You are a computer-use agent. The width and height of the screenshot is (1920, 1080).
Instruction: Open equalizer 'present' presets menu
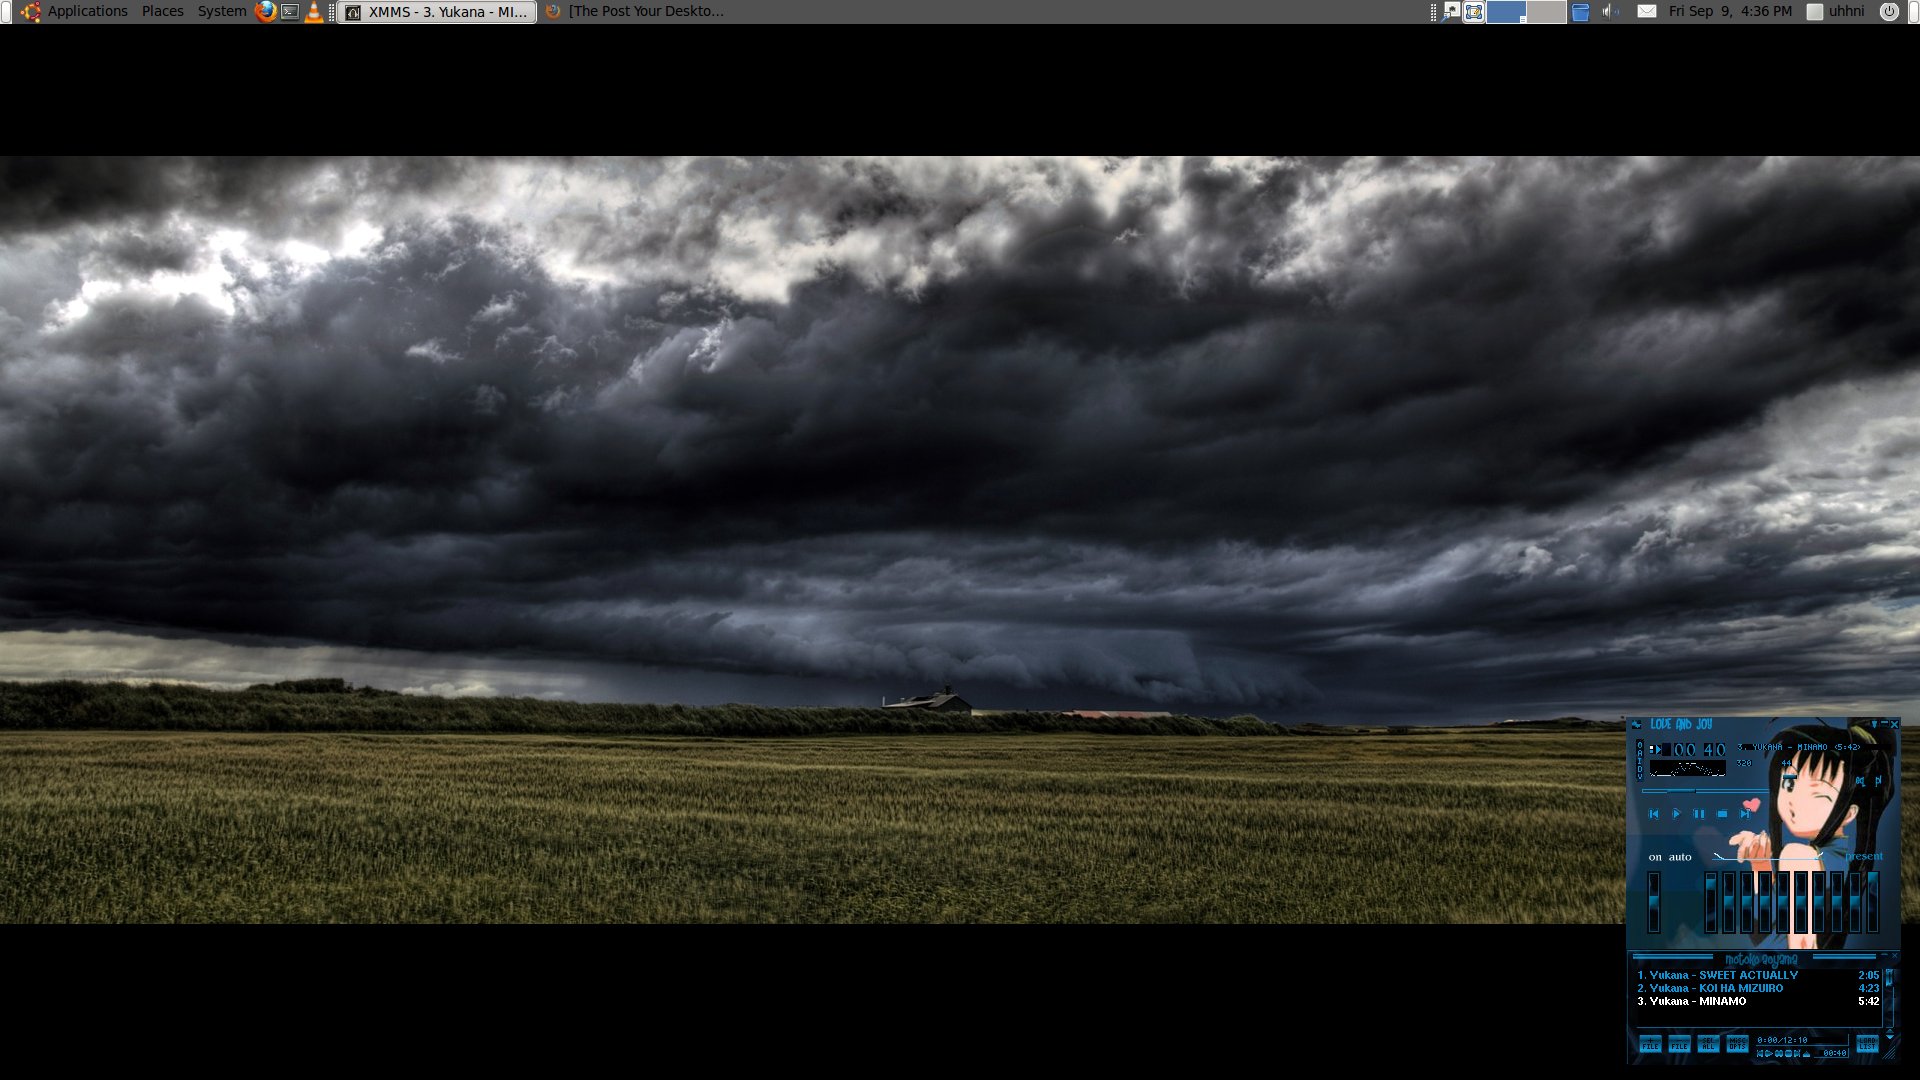1864,856
